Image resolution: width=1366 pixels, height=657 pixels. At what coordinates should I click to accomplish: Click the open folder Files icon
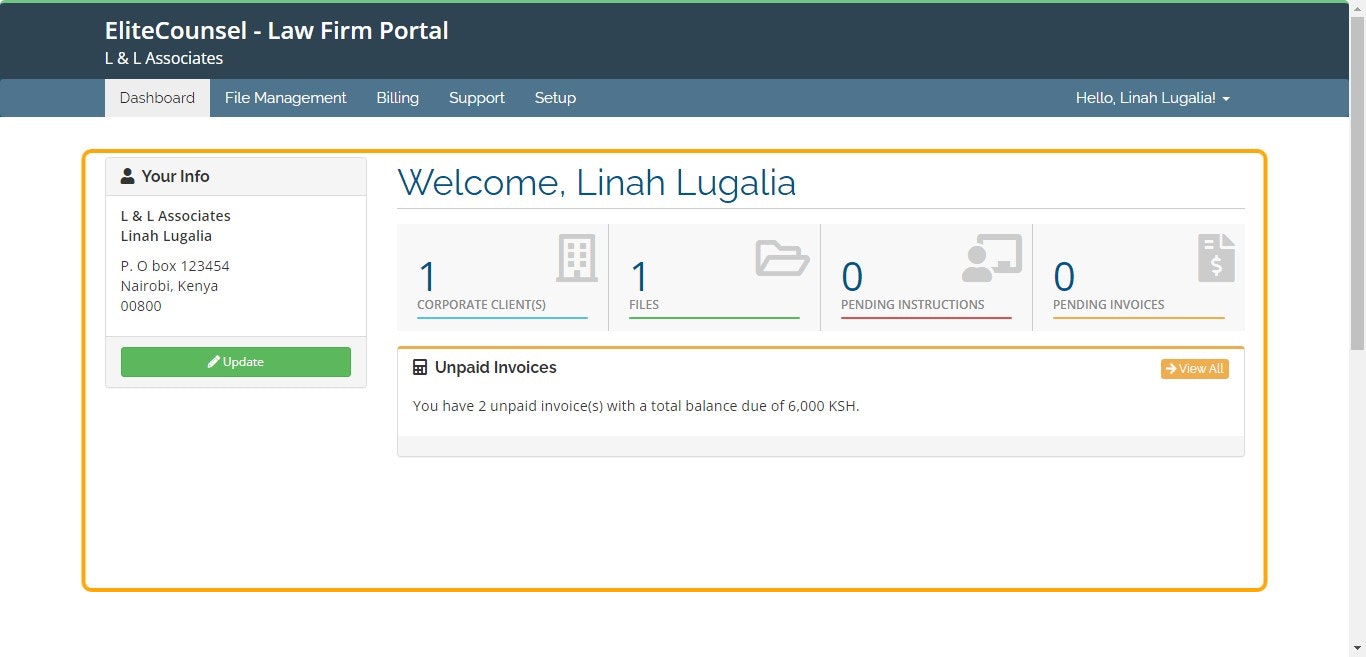pyautogui.click(x=782, y=258)
